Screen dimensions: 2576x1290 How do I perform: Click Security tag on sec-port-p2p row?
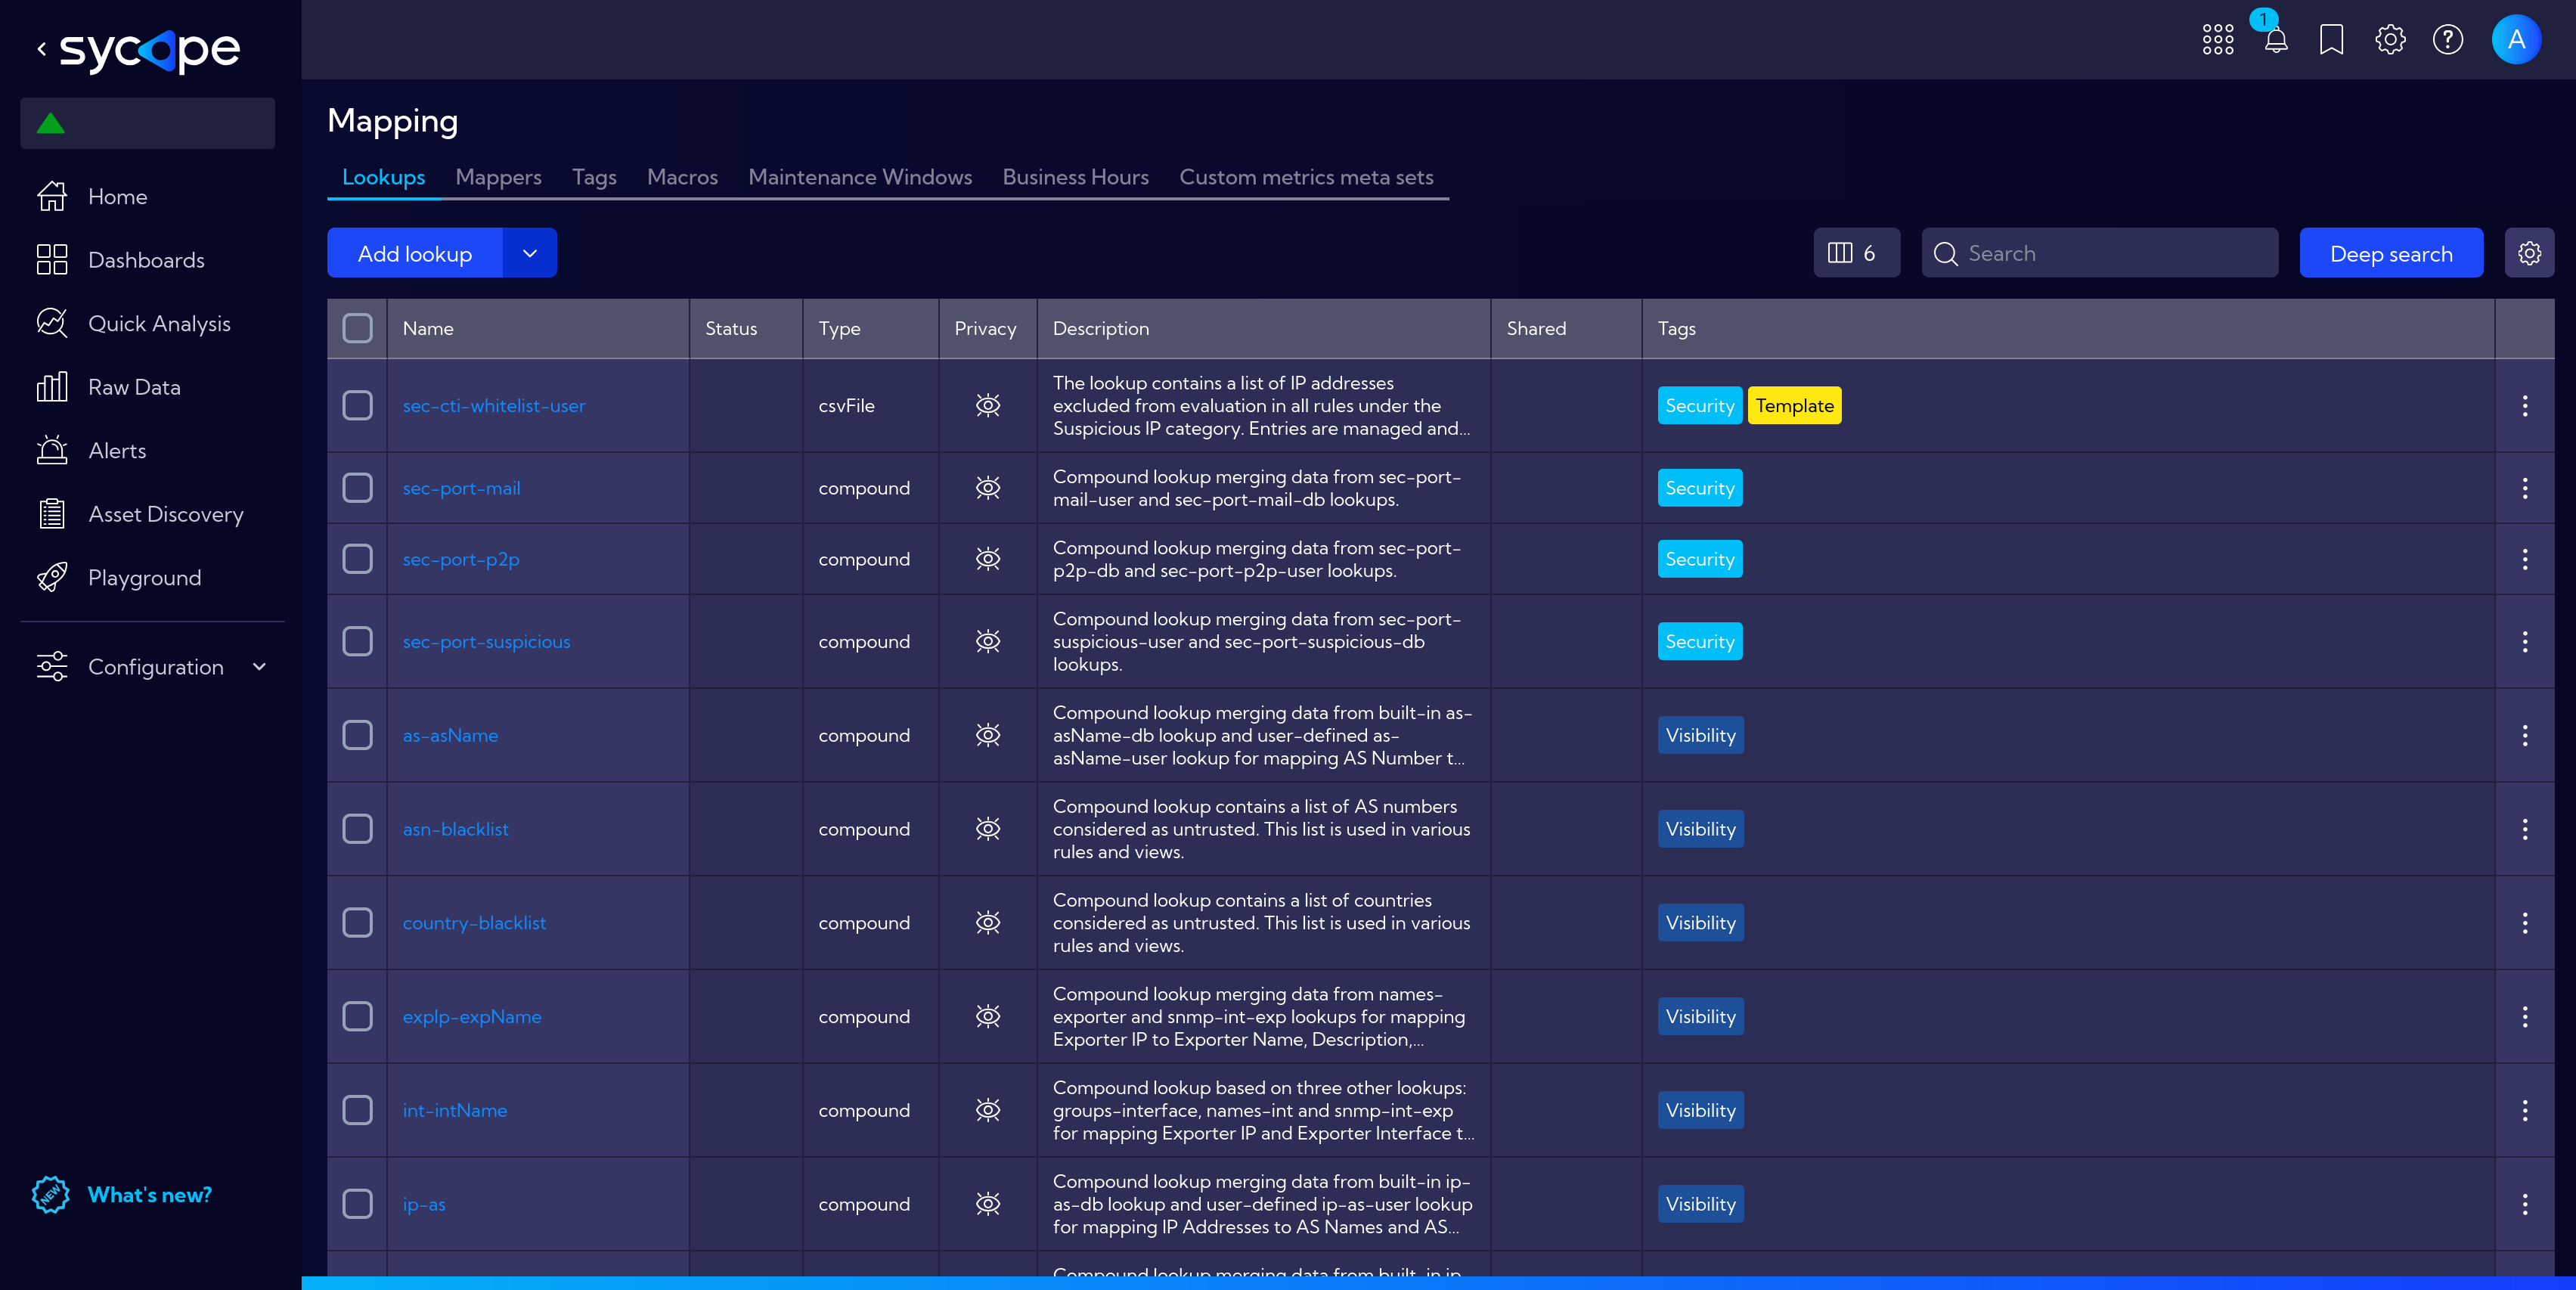(1699, 559)
